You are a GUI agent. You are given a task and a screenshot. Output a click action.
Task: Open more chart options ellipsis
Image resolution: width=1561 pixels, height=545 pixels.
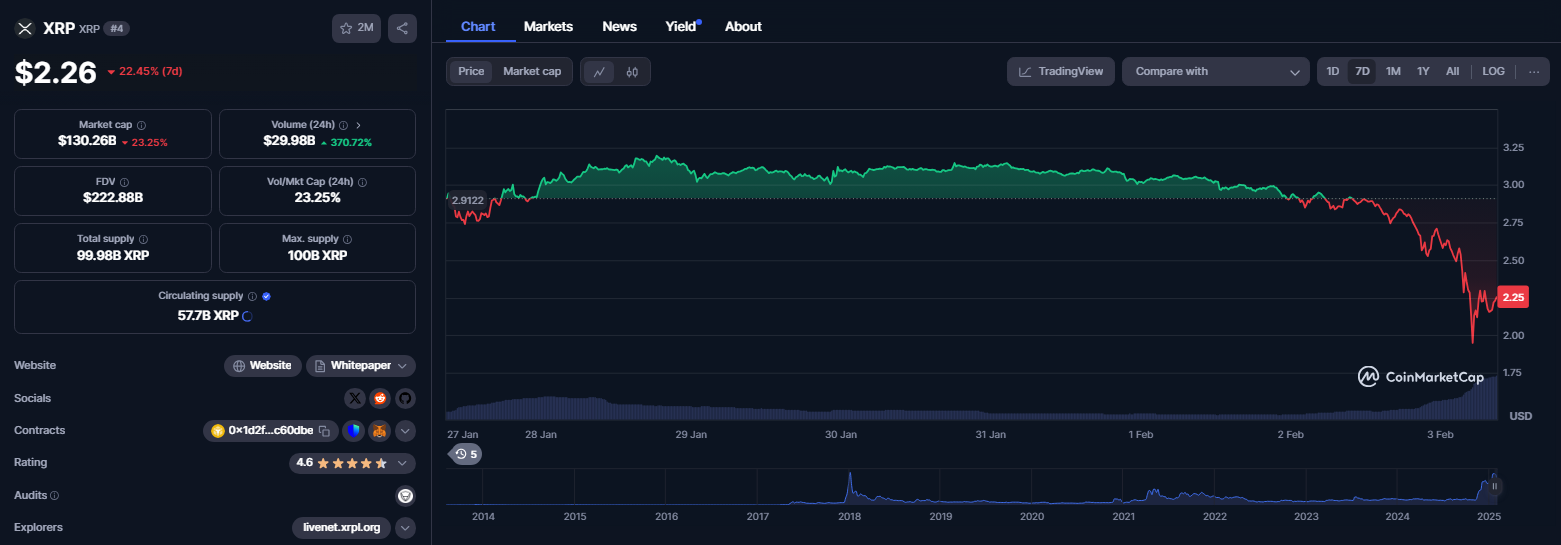coord(1533,71)
